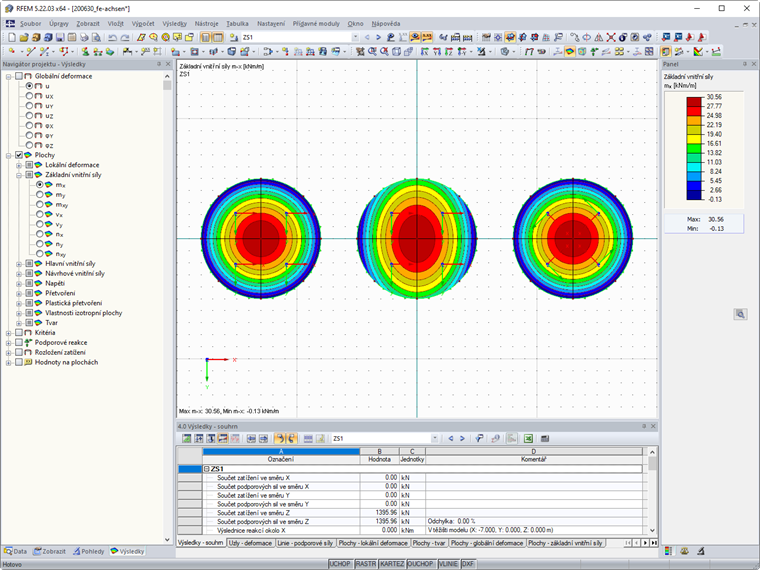Image resolution: width=760 pixels, height=570 pixels.
Task: Click the show values (1.23) toolbar icon
Action: pyautogui.click(x=427, y=37)
